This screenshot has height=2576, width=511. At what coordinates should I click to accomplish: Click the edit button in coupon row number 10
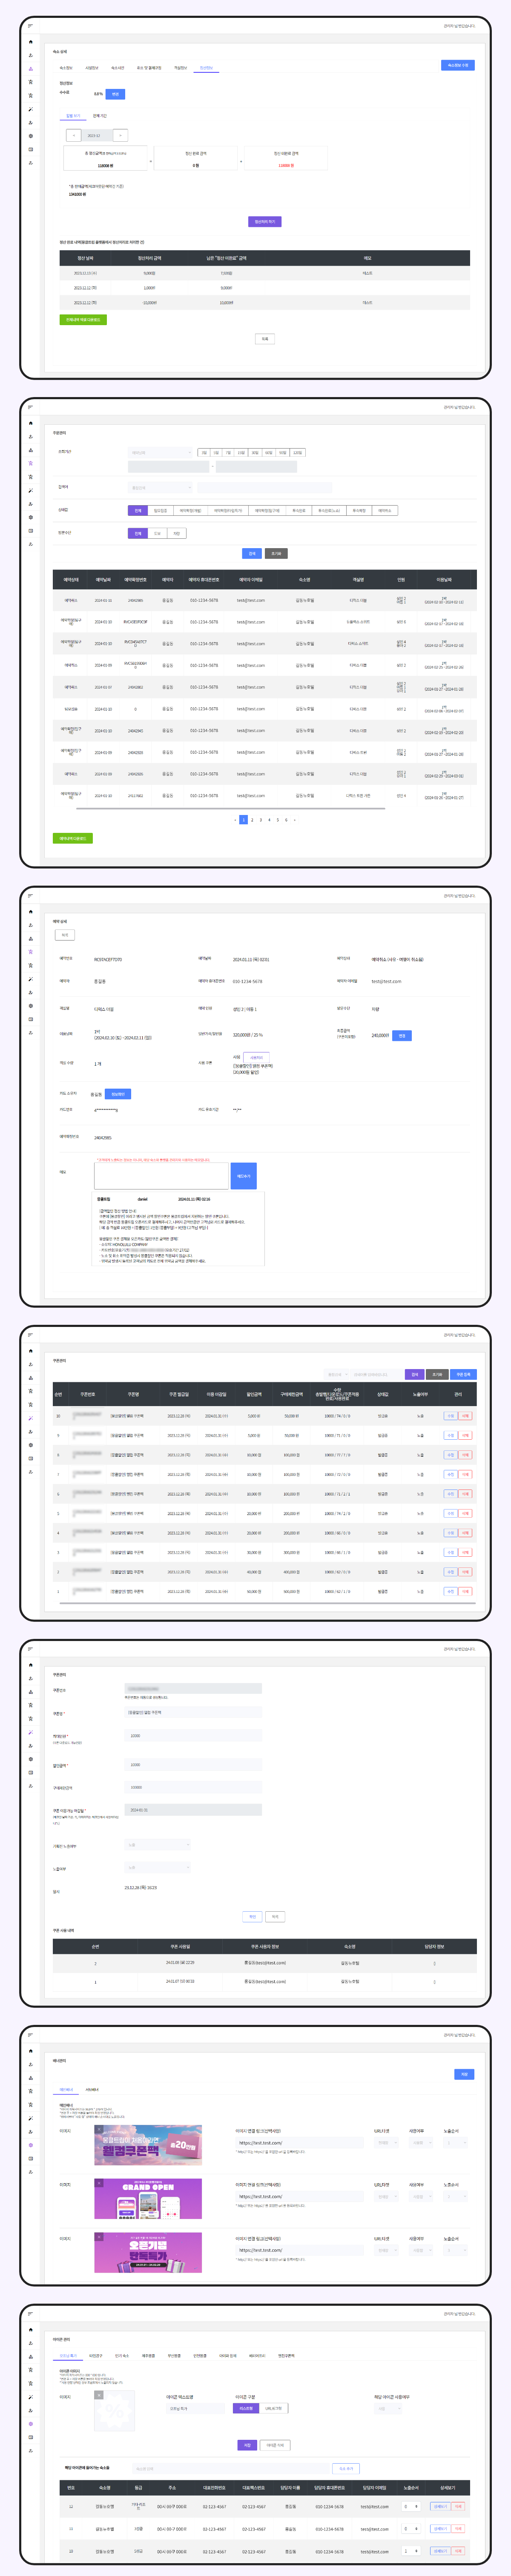point(450,1416)
